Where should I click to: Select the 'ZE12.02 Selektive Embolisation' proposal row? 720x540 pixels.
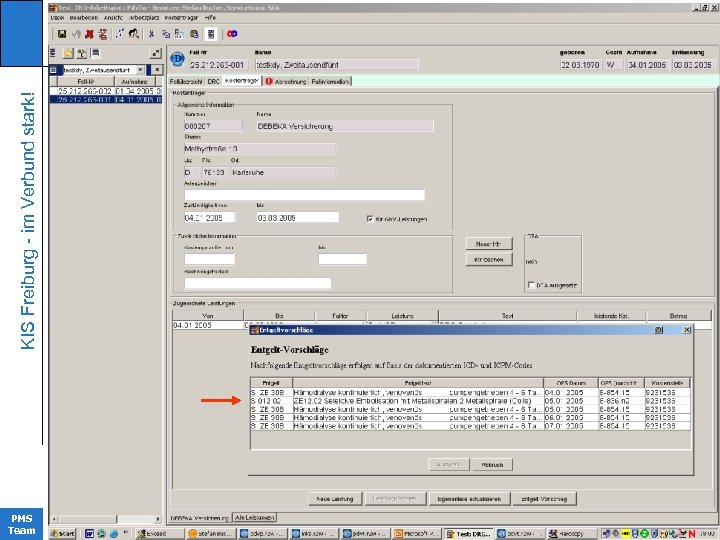tap(470, 401)
